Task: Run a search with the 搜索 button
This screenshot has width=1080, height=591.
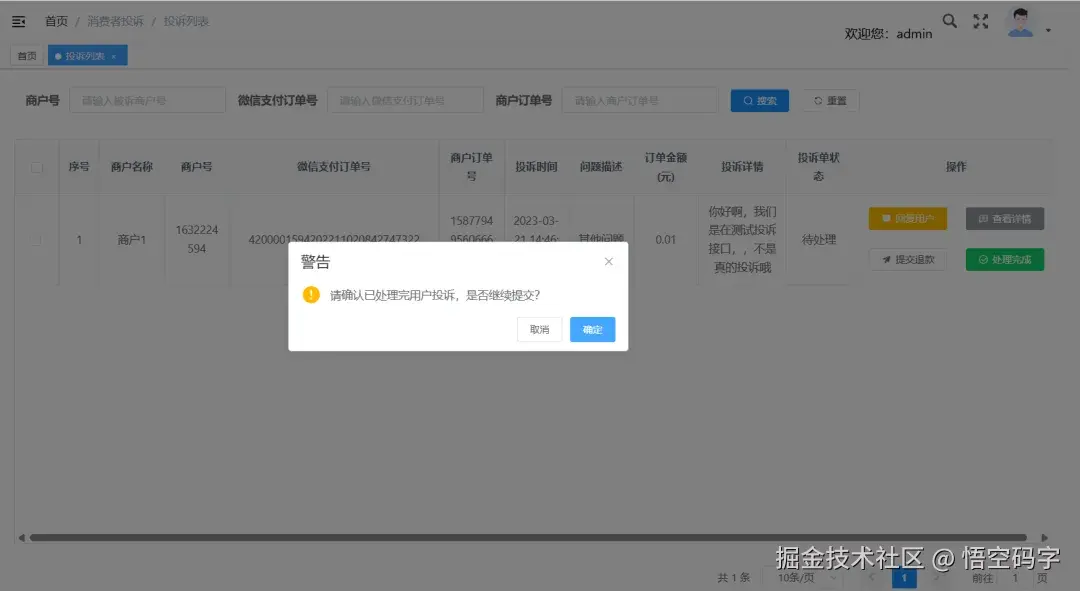Action: point(759,100)
